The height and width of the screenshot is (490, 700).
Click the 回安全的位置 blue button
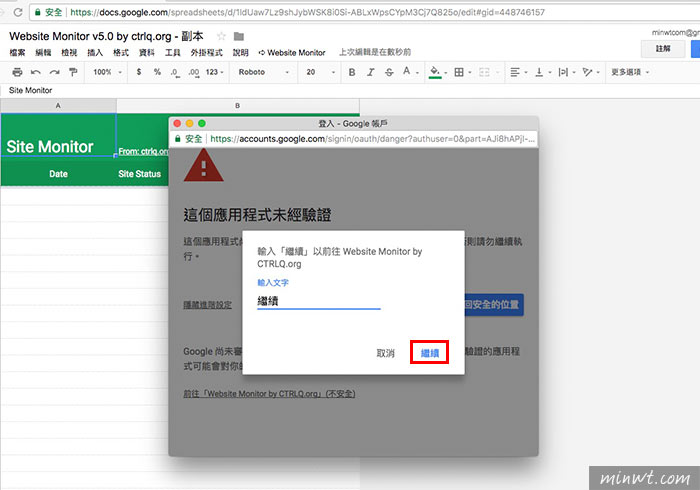click(x=494, y=305)
